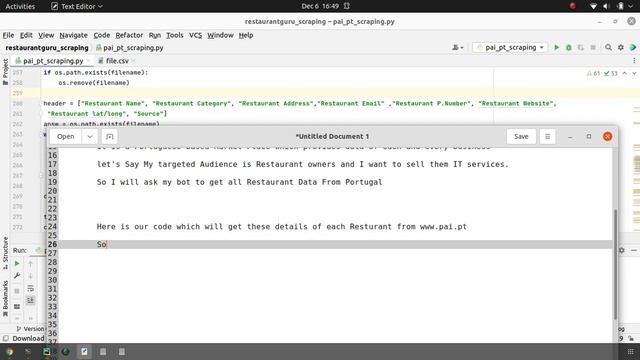The height and width of the screenshot is (360, 640).
Task: Click the JetBrains Toolbox arrow icon
Action: [x=633, y=48]
